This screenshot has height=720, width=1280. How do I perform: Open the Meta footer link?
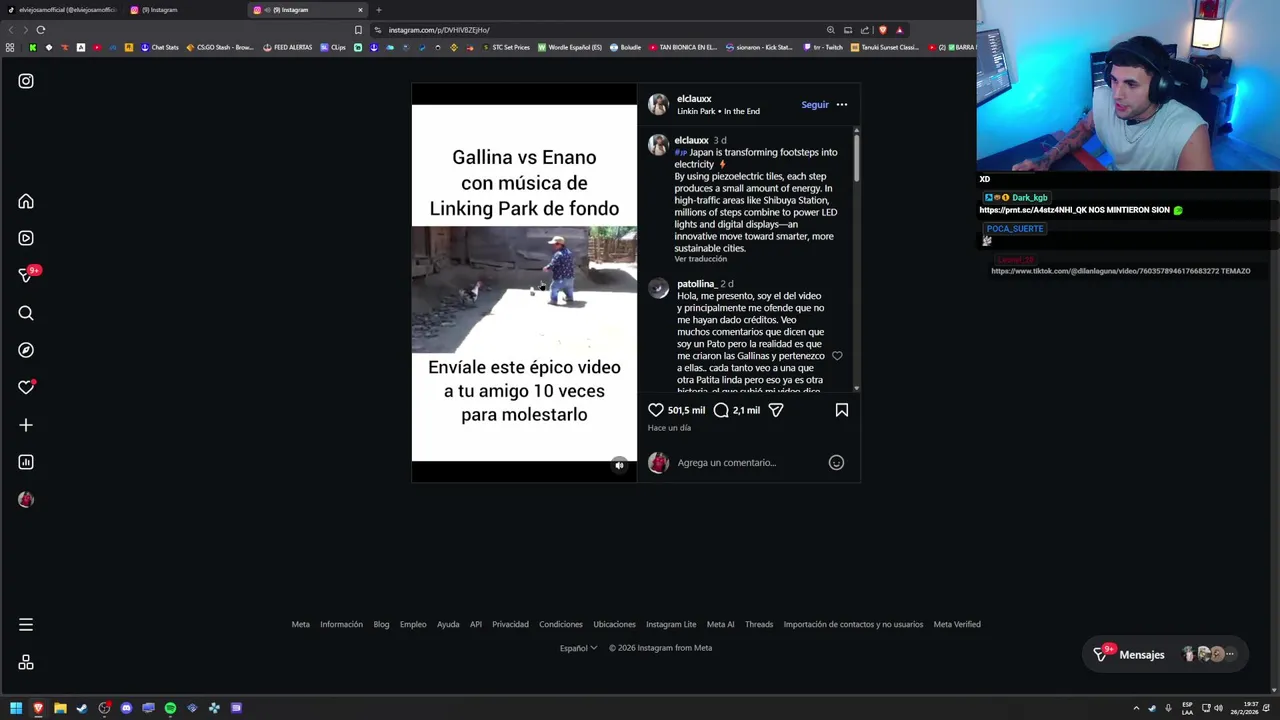coord(300,625)
